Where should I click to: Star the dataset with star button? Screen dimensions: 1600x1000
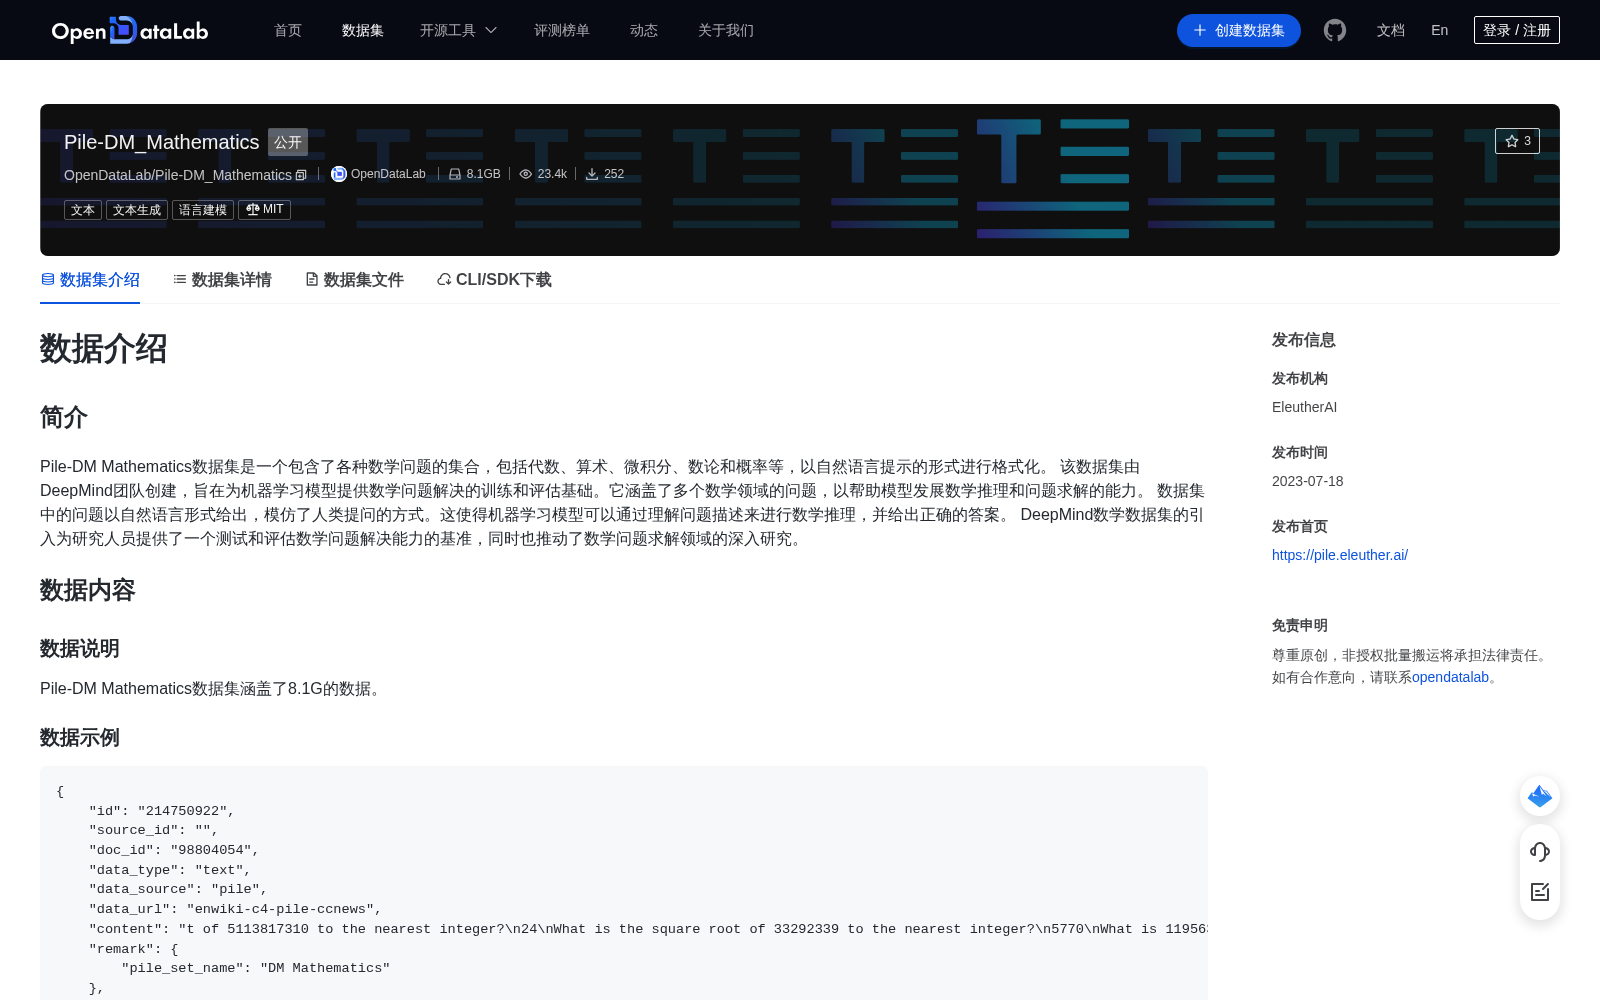click(x=1517, y=141)
